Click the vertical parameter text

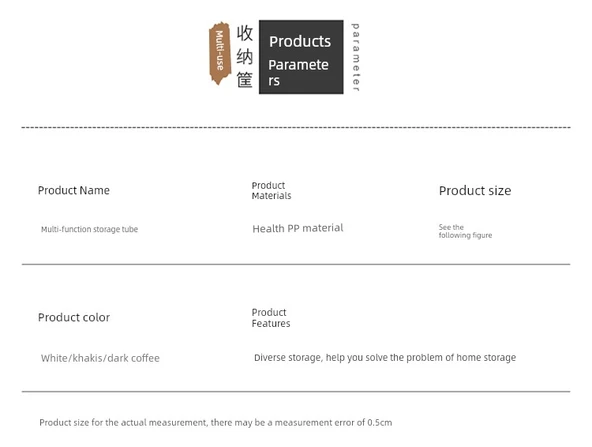click(356, 57)
